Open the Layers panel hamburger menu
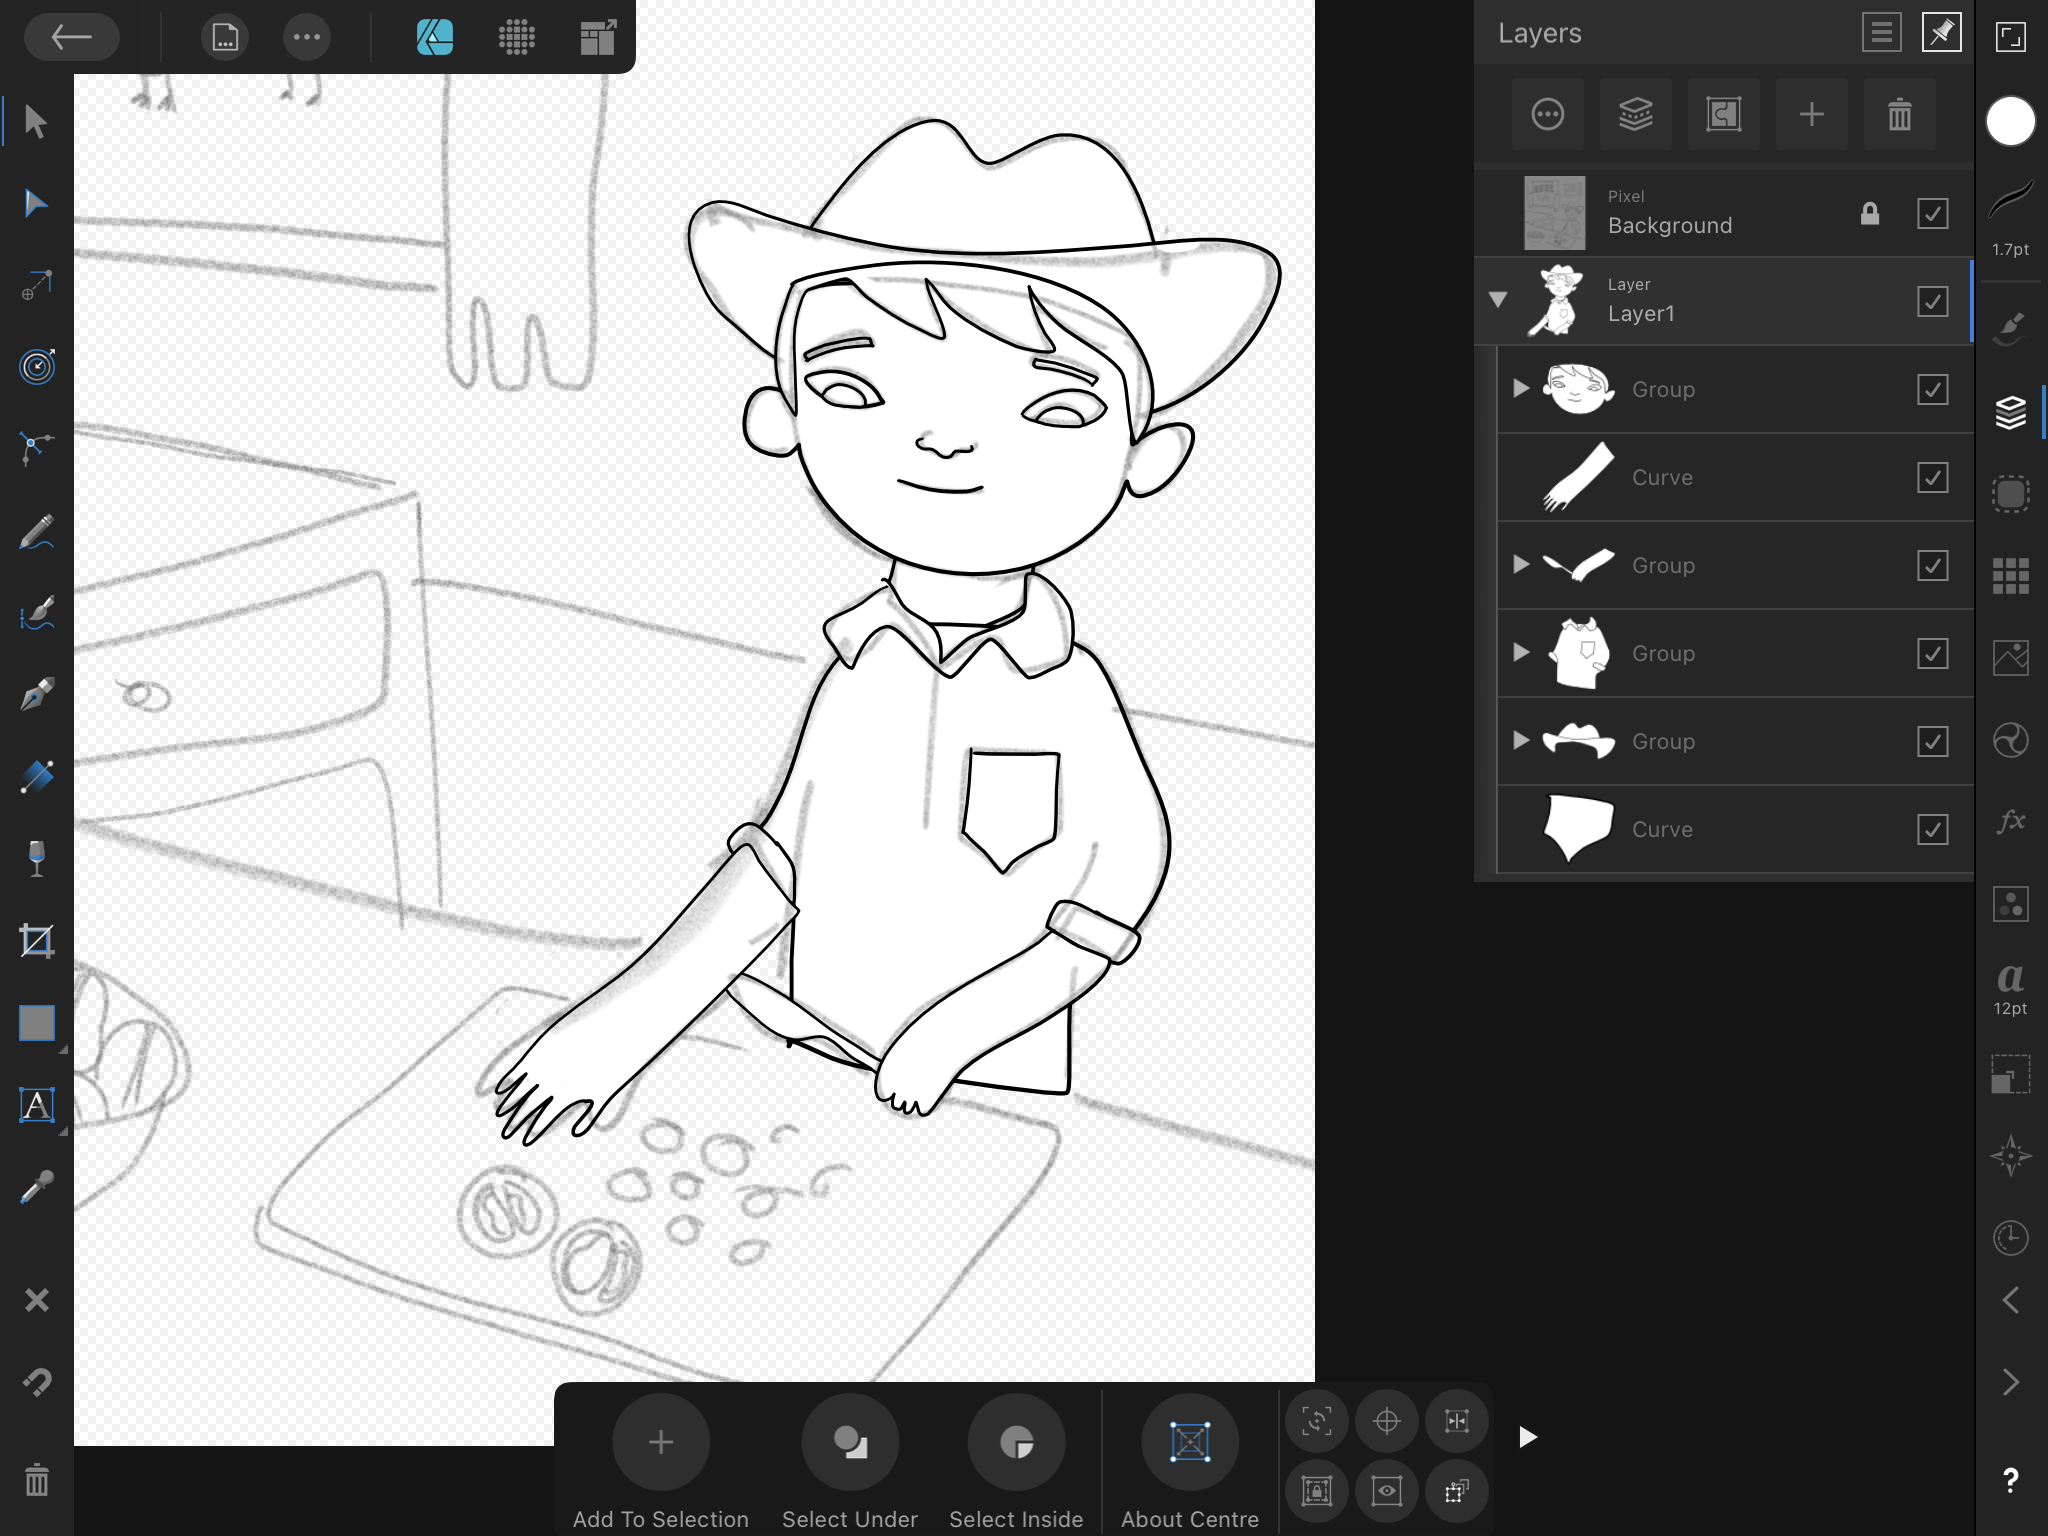Image resolution: width=2048 pixels, height=1536 pixels. pyautogui.click(x=1880, y=33)
